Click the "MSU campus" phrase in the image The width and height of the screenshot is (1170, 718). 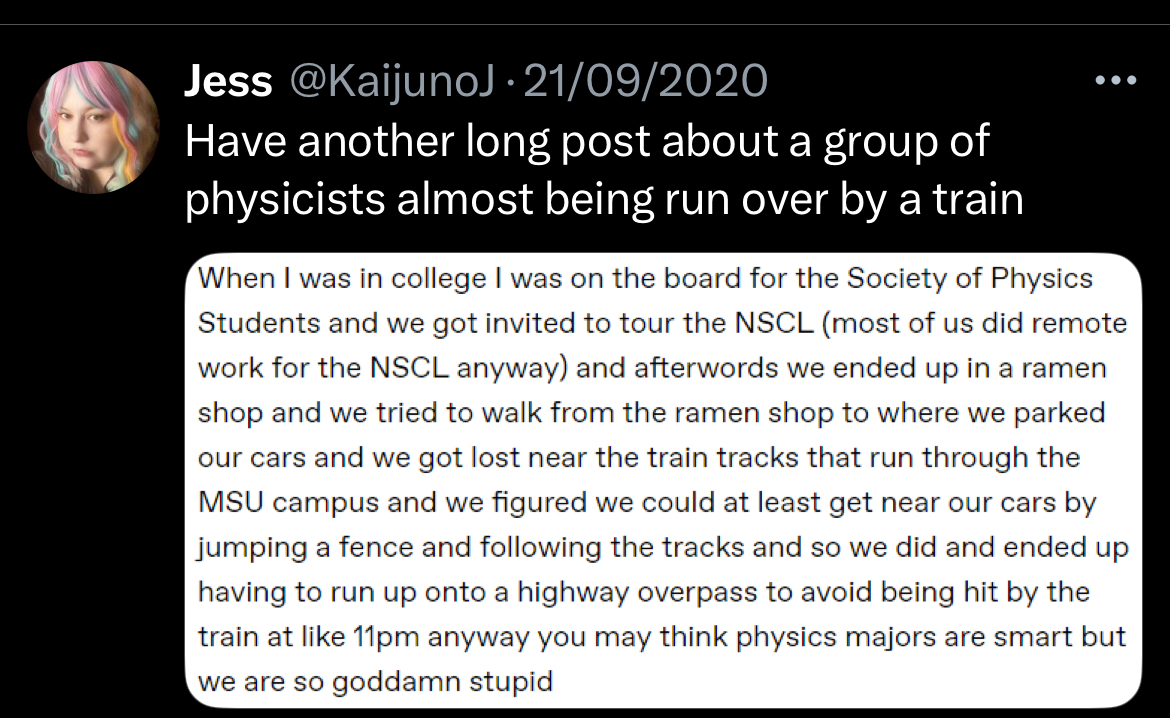tap(289, 502)
